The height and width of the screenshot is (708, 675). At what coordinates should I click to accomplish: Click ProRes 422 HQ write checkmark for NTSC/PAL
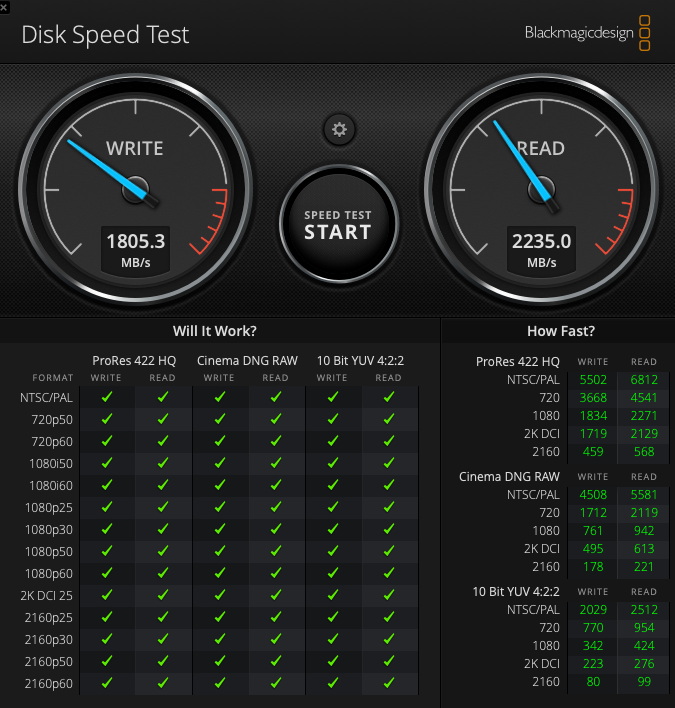pos(107,397)
